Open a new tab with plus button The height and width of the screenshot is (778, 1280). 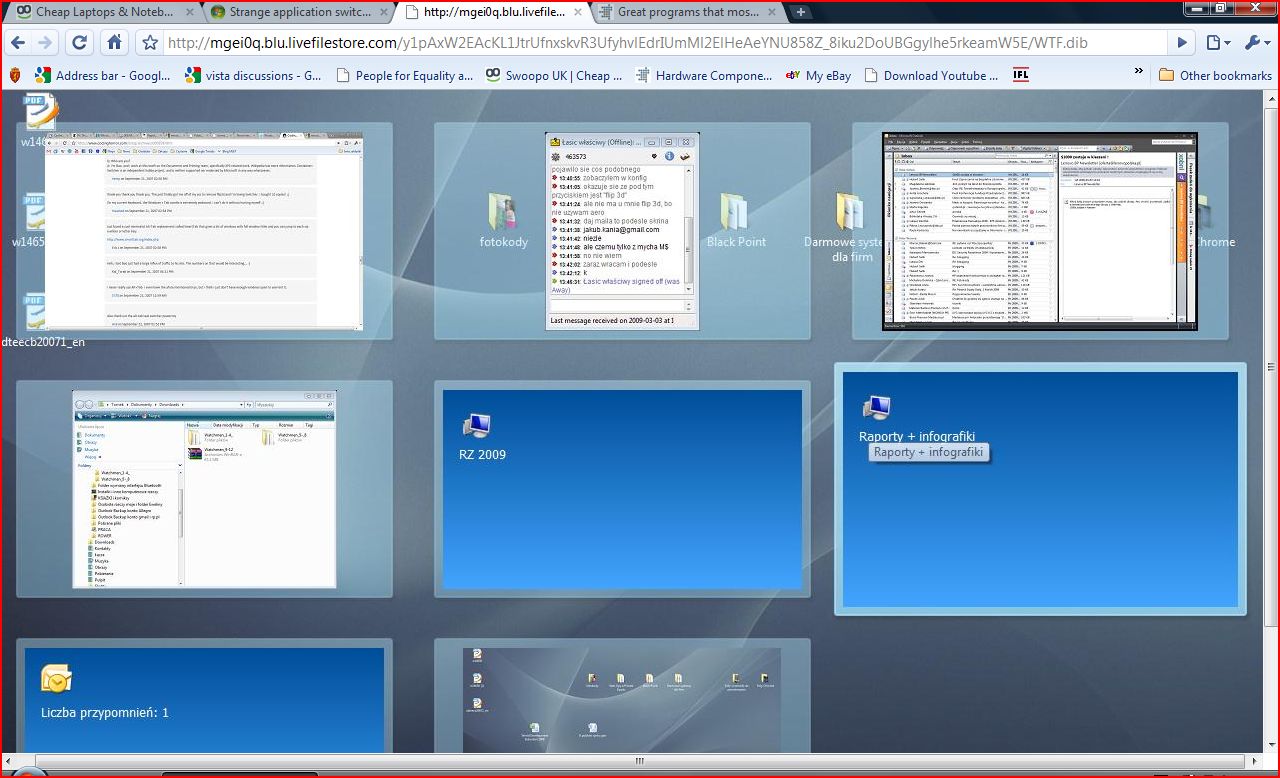[800, 12]
